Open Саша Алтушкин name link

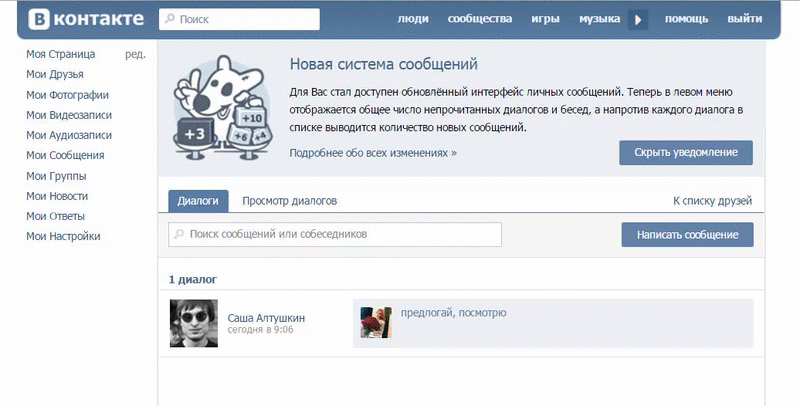point(266,318)
